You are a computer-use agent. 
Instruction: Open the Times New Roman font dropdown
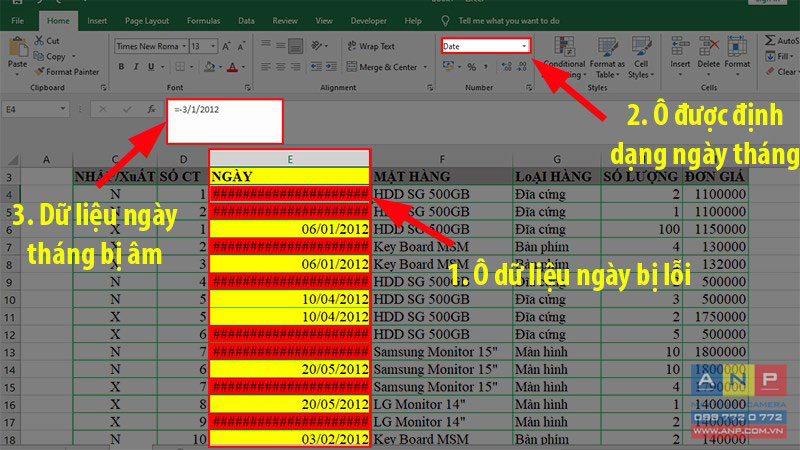184,46
